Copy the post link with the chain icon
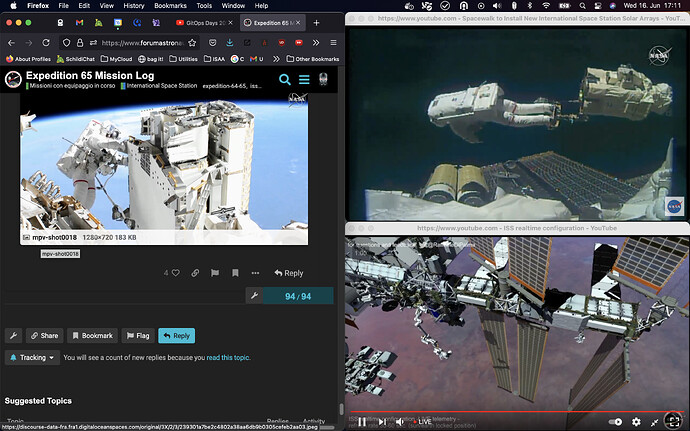Image resolution: width=690 pixels, height=431 pixels. (x=195, y=273)
